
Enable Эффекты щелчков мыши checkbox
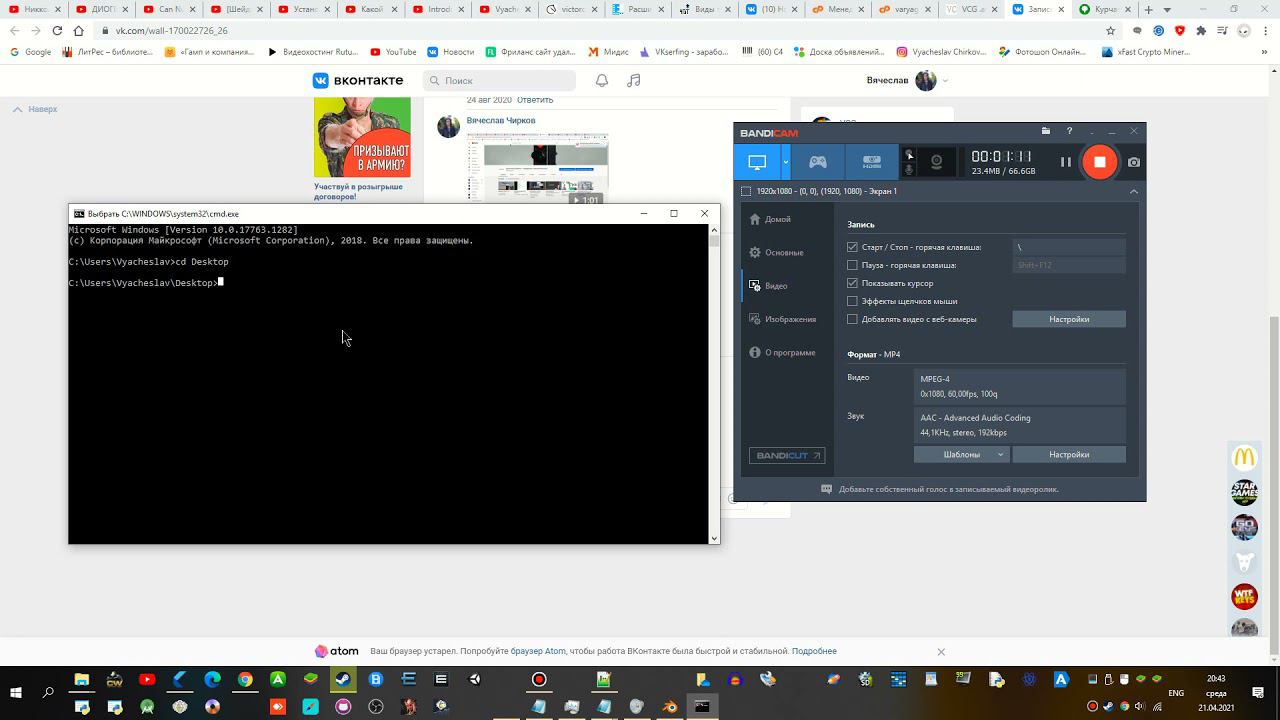(x=852, y=301)
